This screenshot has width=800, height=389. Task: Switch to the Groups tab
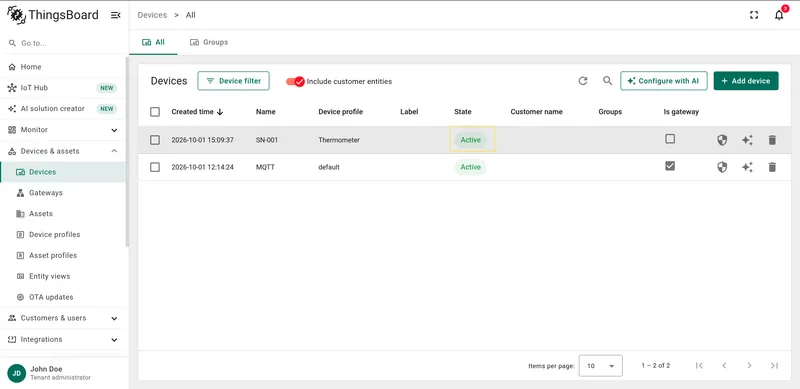pyautogui.click(x=209, y=42)
